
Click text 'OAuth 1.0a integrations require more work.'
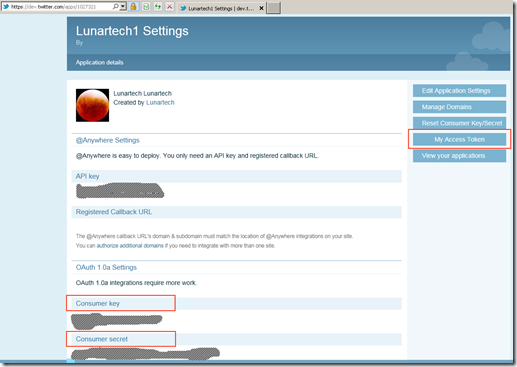[136, 283]
